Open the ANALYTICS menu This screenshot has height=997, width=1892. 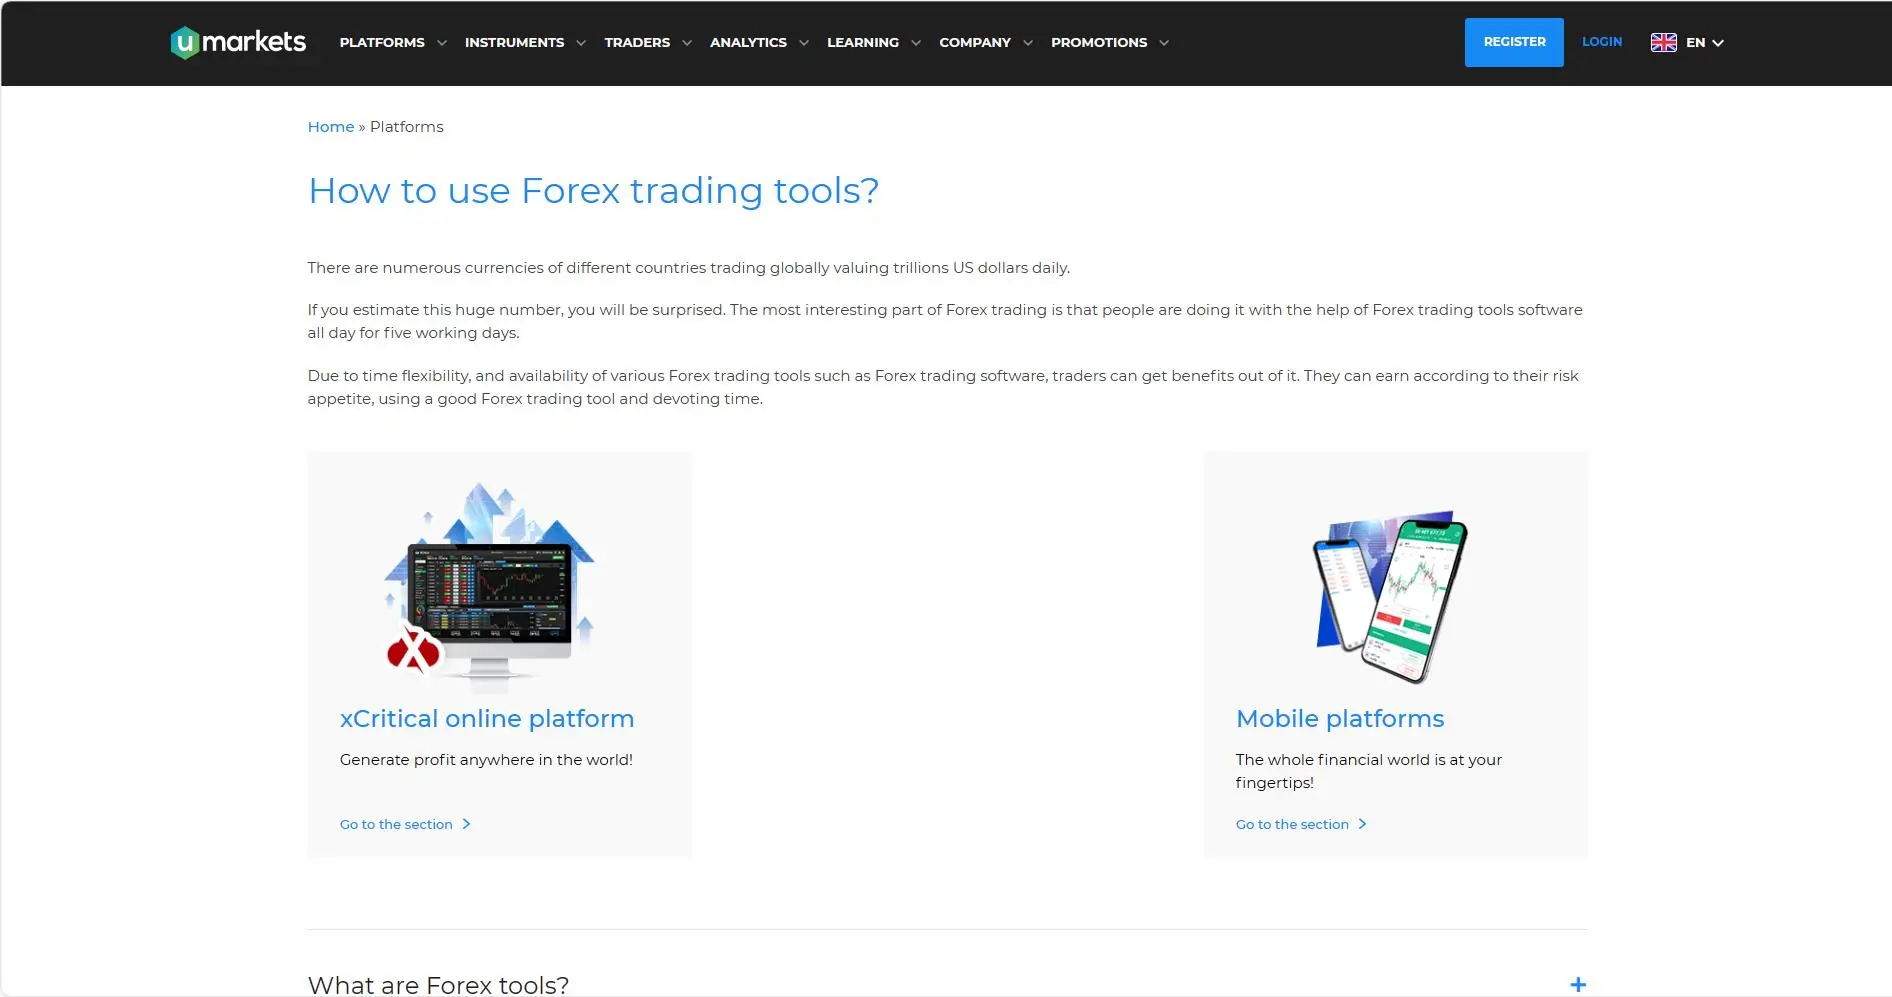click(748, 42)
